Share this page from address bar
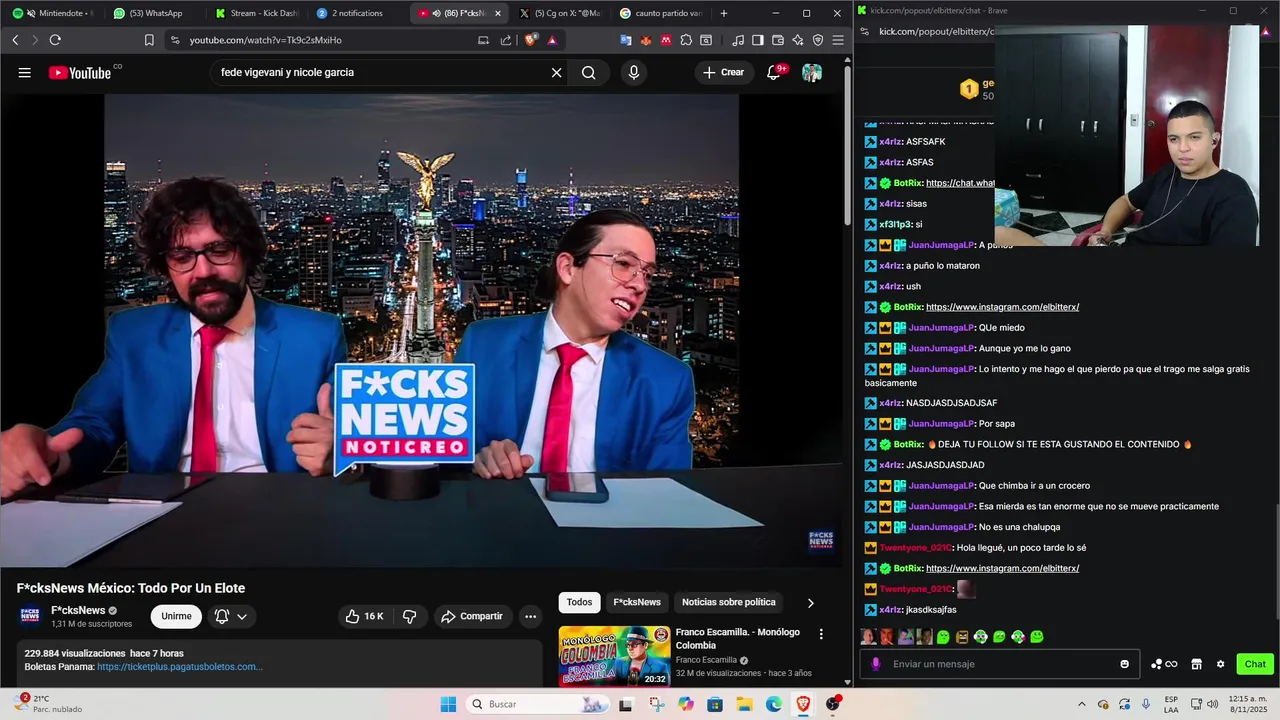The width and height of the screenshot is (1280, 720). 506,40
